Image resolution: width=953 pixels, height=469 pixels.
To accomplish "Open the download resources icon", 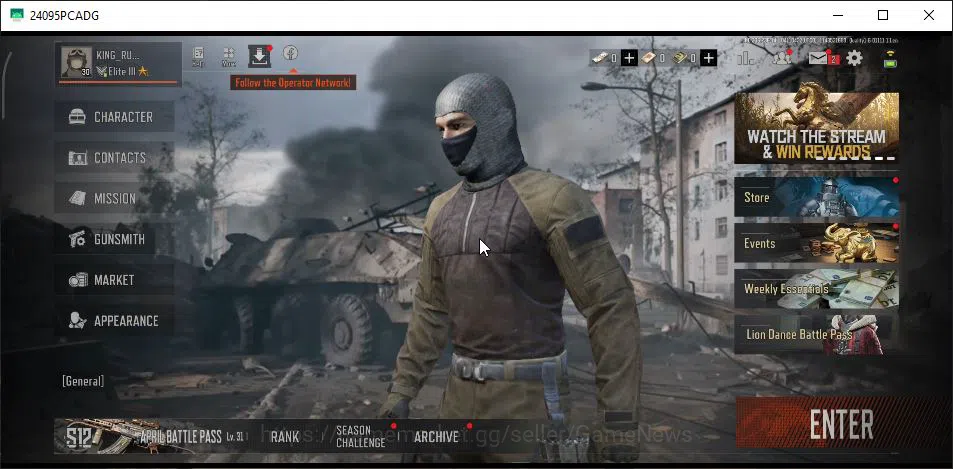I will point(259,56).
